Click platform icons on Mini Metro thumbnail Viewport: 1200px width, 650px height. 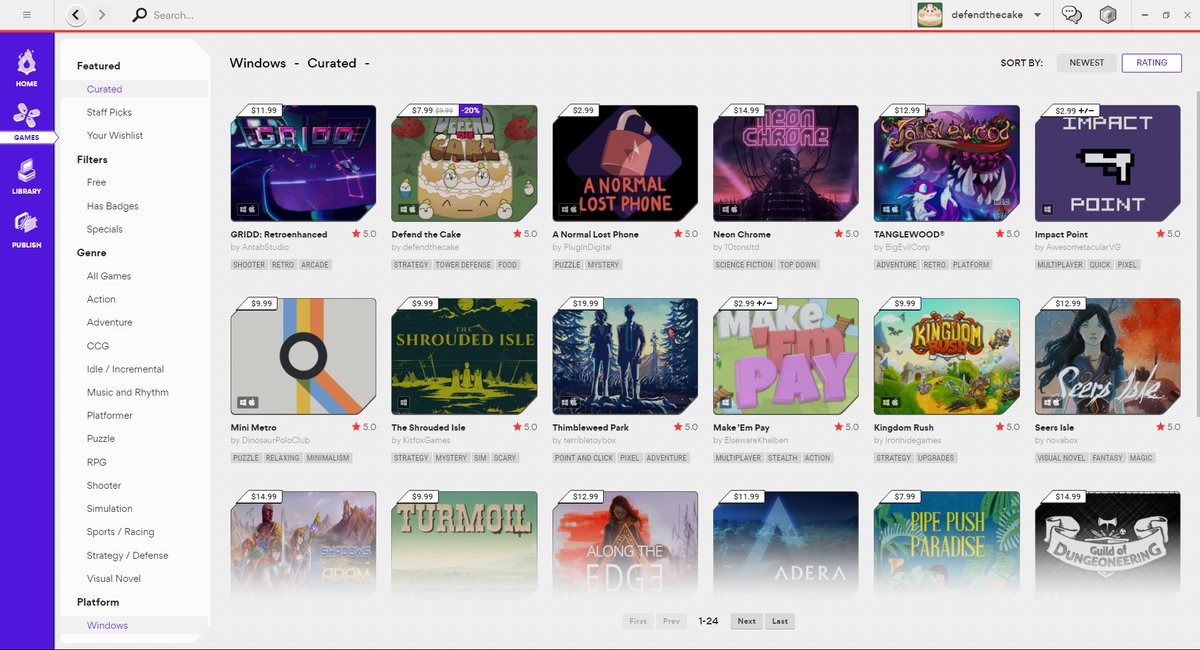[x=247, y=402]
